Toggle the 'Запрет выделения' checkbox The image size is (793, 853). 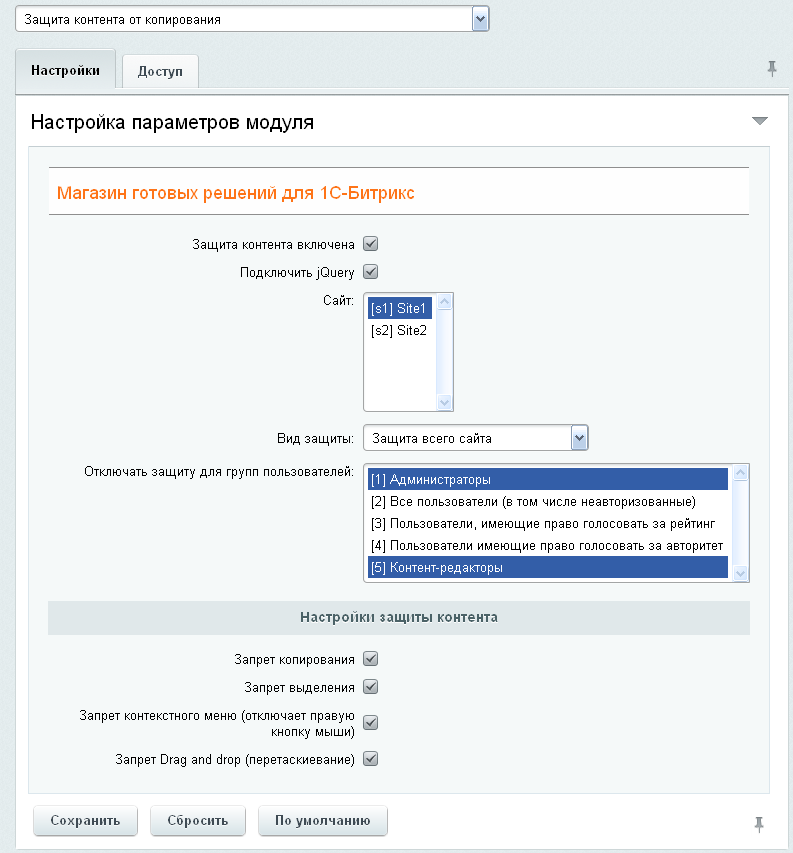point(370,686)
